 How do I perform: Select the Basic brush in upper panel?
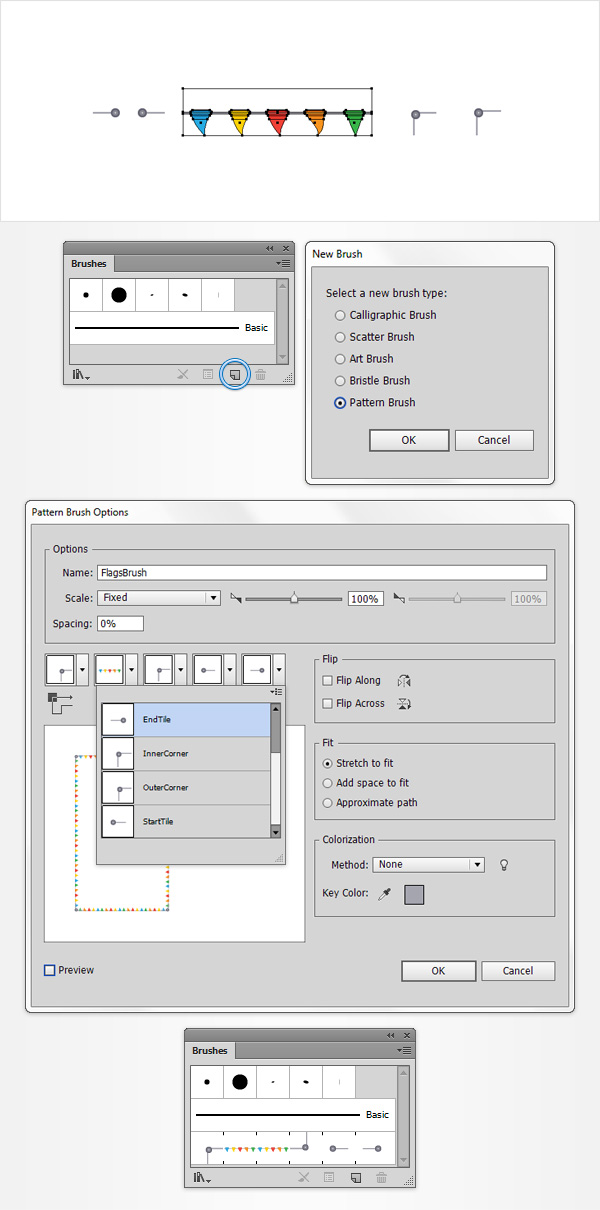172,328
